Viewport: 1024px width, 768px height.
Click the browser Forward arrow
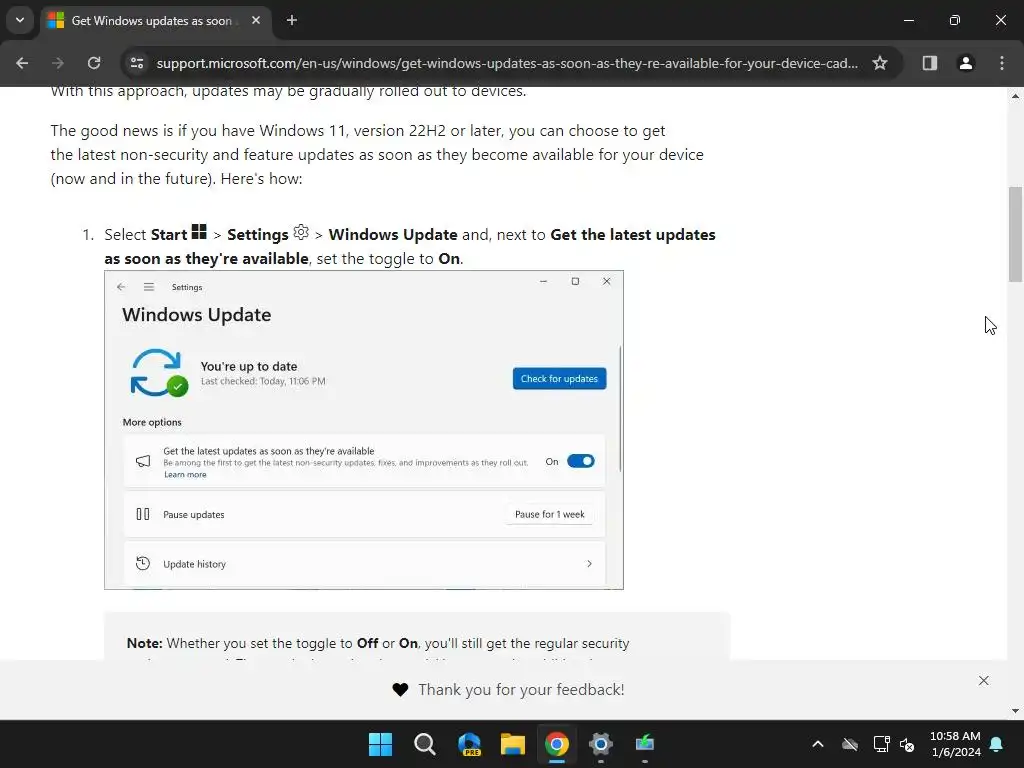pyautogui.click(x=58, y=63)
